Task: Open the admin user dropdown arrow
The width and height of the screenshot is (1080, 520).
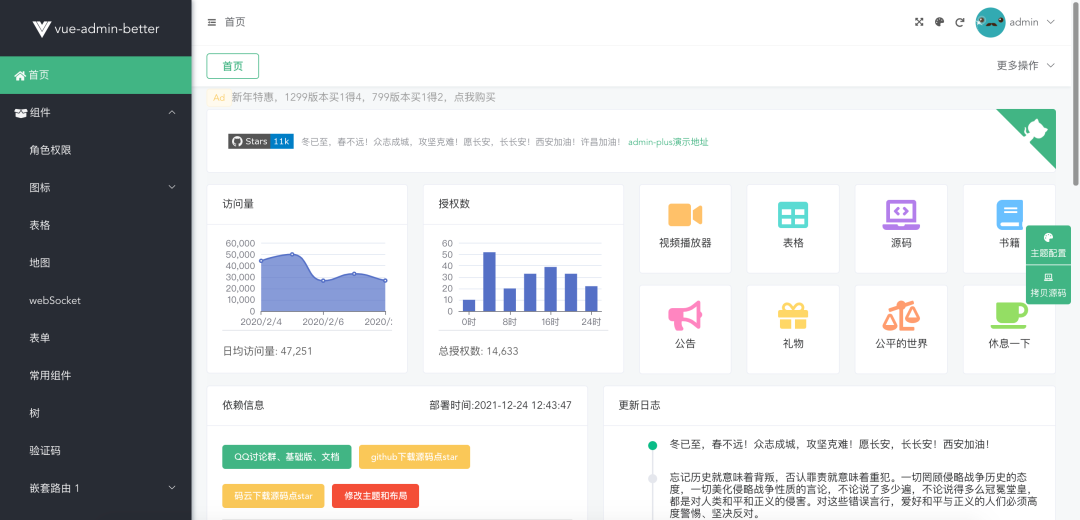Action: pos(1050,22)
